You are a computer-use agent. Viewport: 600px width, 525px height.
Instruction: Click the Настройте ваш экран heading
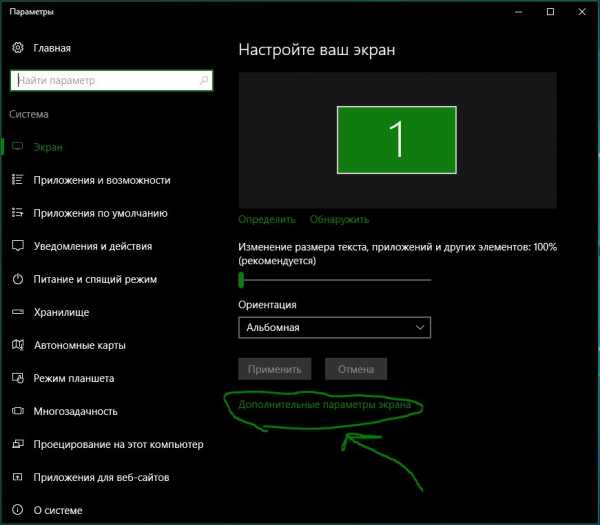pyautogui.click(x=316, y=50)
